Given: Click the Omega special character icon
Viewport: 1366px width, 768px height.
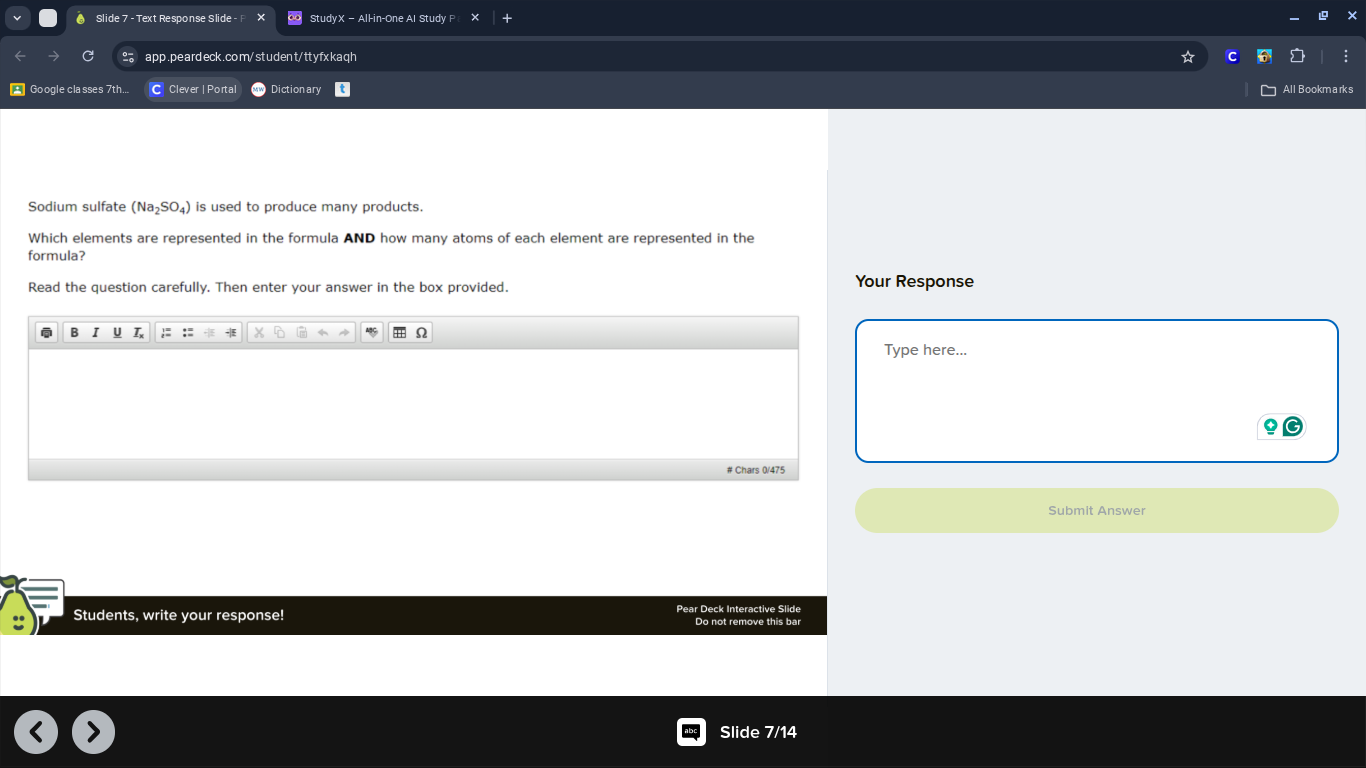Looking at the screenshot, I should (421, 333).
